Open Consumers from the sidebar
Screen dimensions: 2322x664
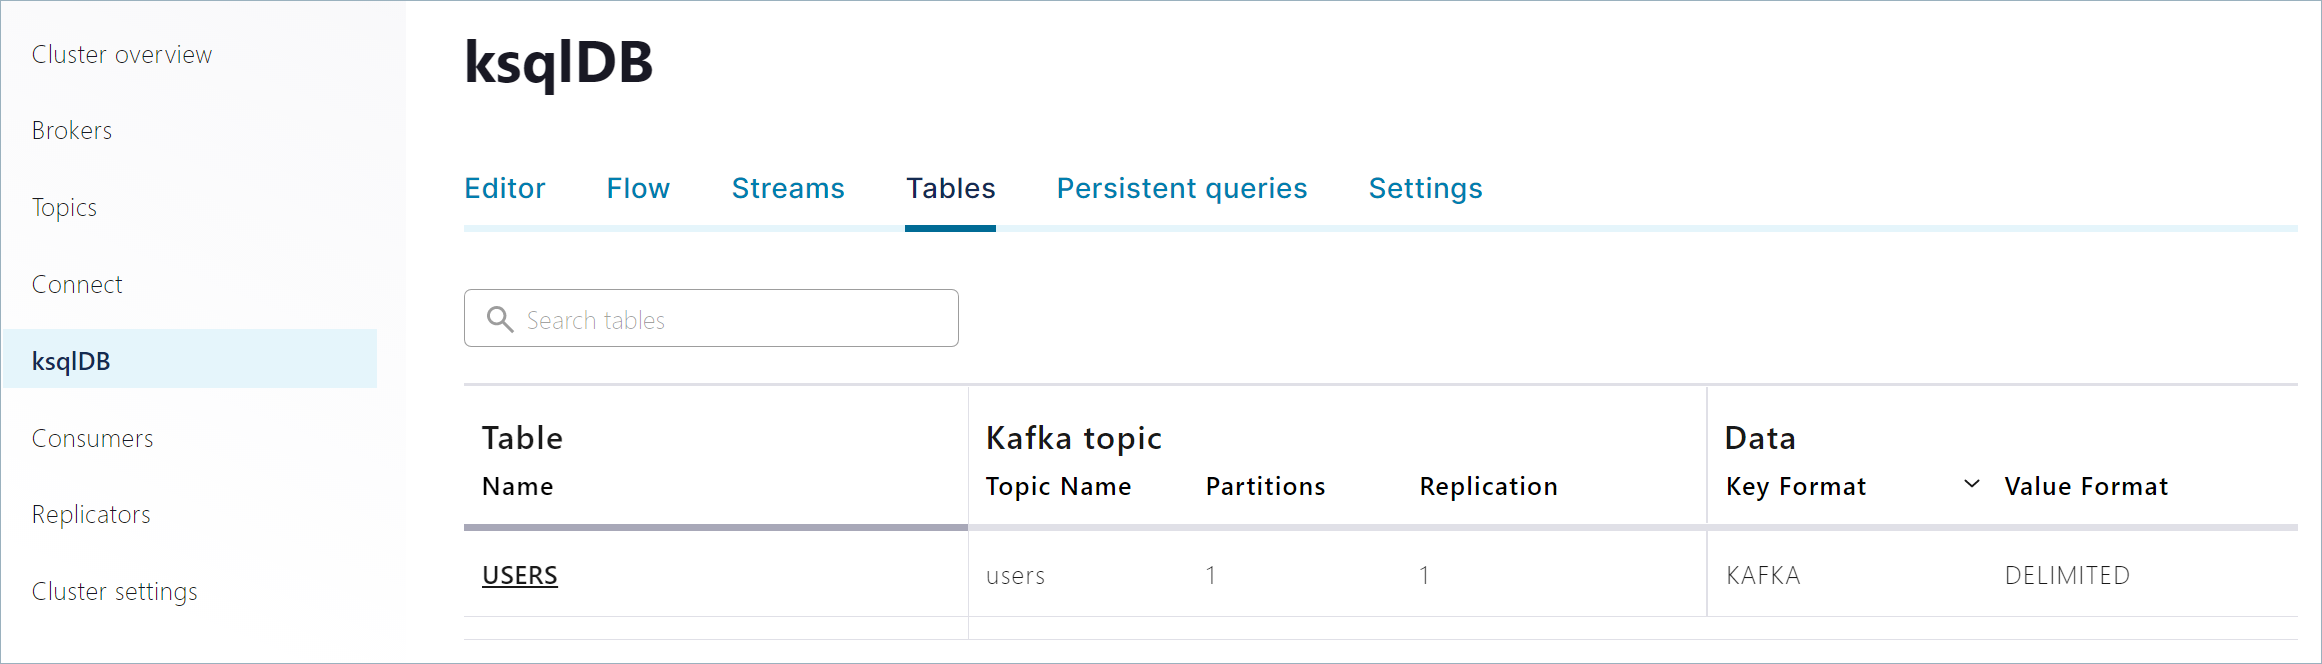coord(92,438)
